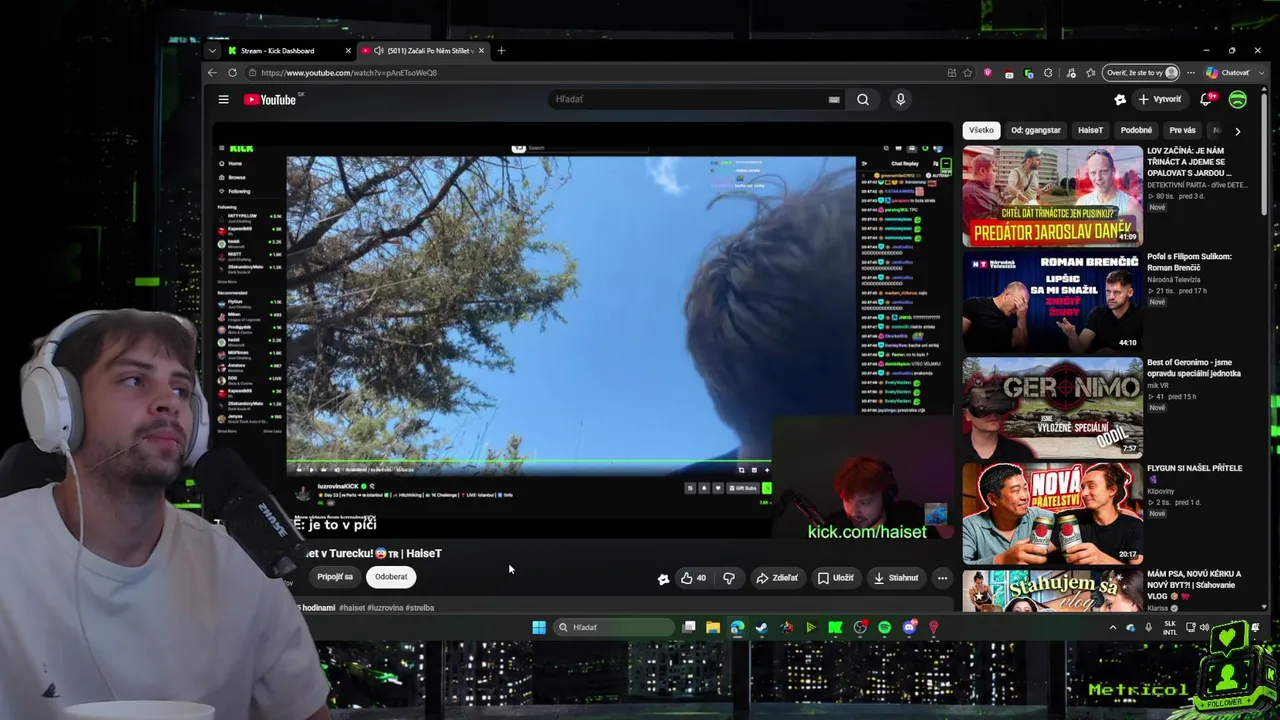Select the HaiseT filter chip
The width and height of the screenshot is (1280, 720).
click(1091, 130)
